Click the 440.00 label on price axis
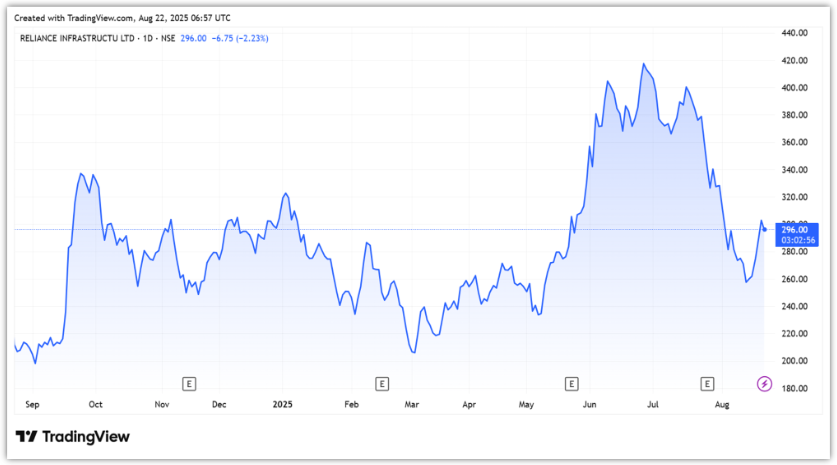 (794, 33)
